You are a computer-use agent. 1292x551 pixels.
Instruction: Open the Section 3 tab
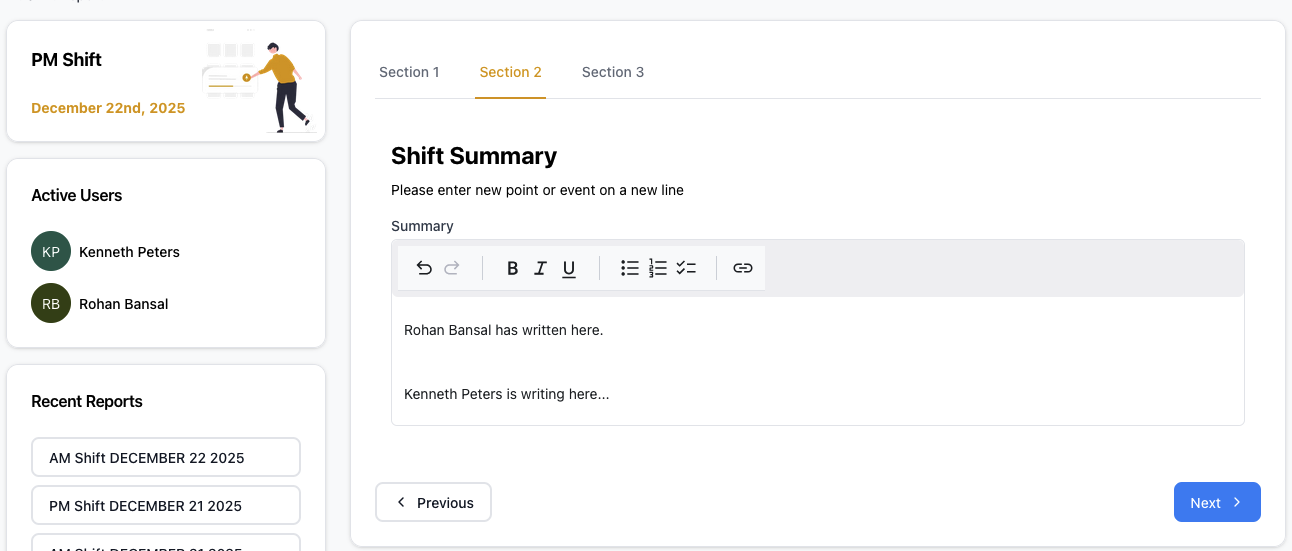tap(613, 72)
